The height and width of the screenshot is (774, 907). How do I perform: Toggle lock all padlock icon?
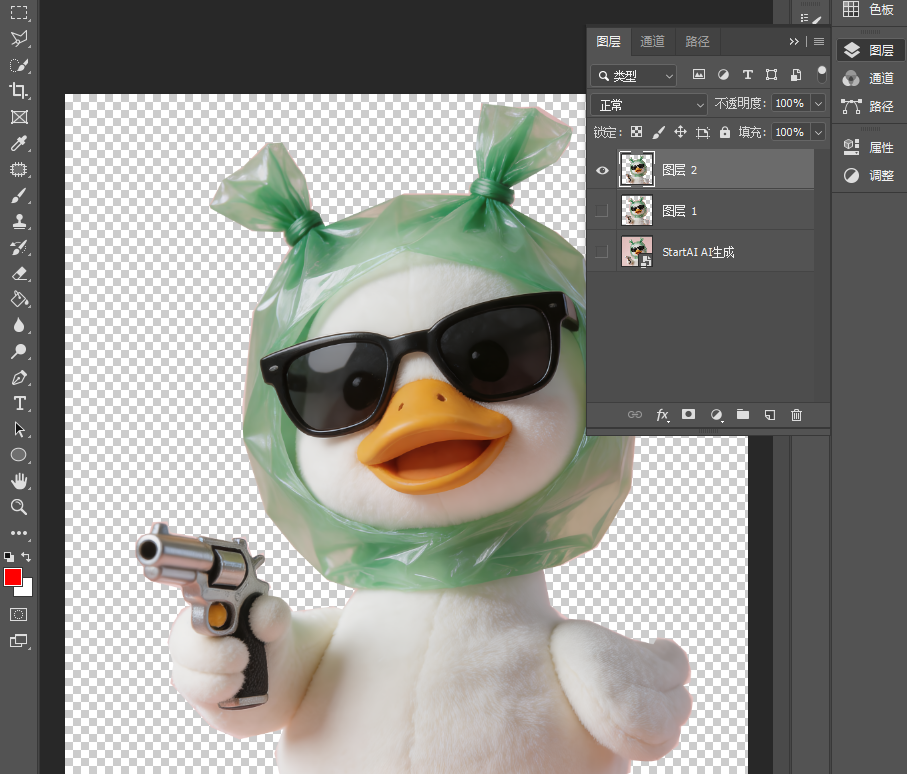pos(725,132)
